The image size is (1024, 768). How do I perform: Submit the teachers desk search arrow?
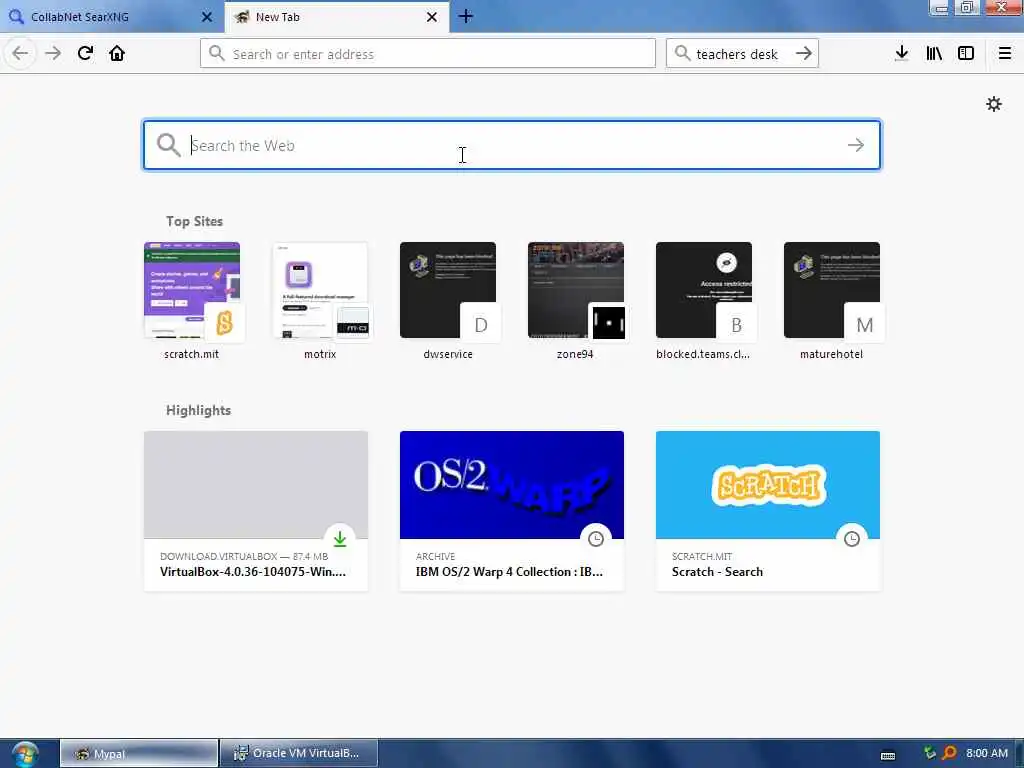[x=803, y=54]
